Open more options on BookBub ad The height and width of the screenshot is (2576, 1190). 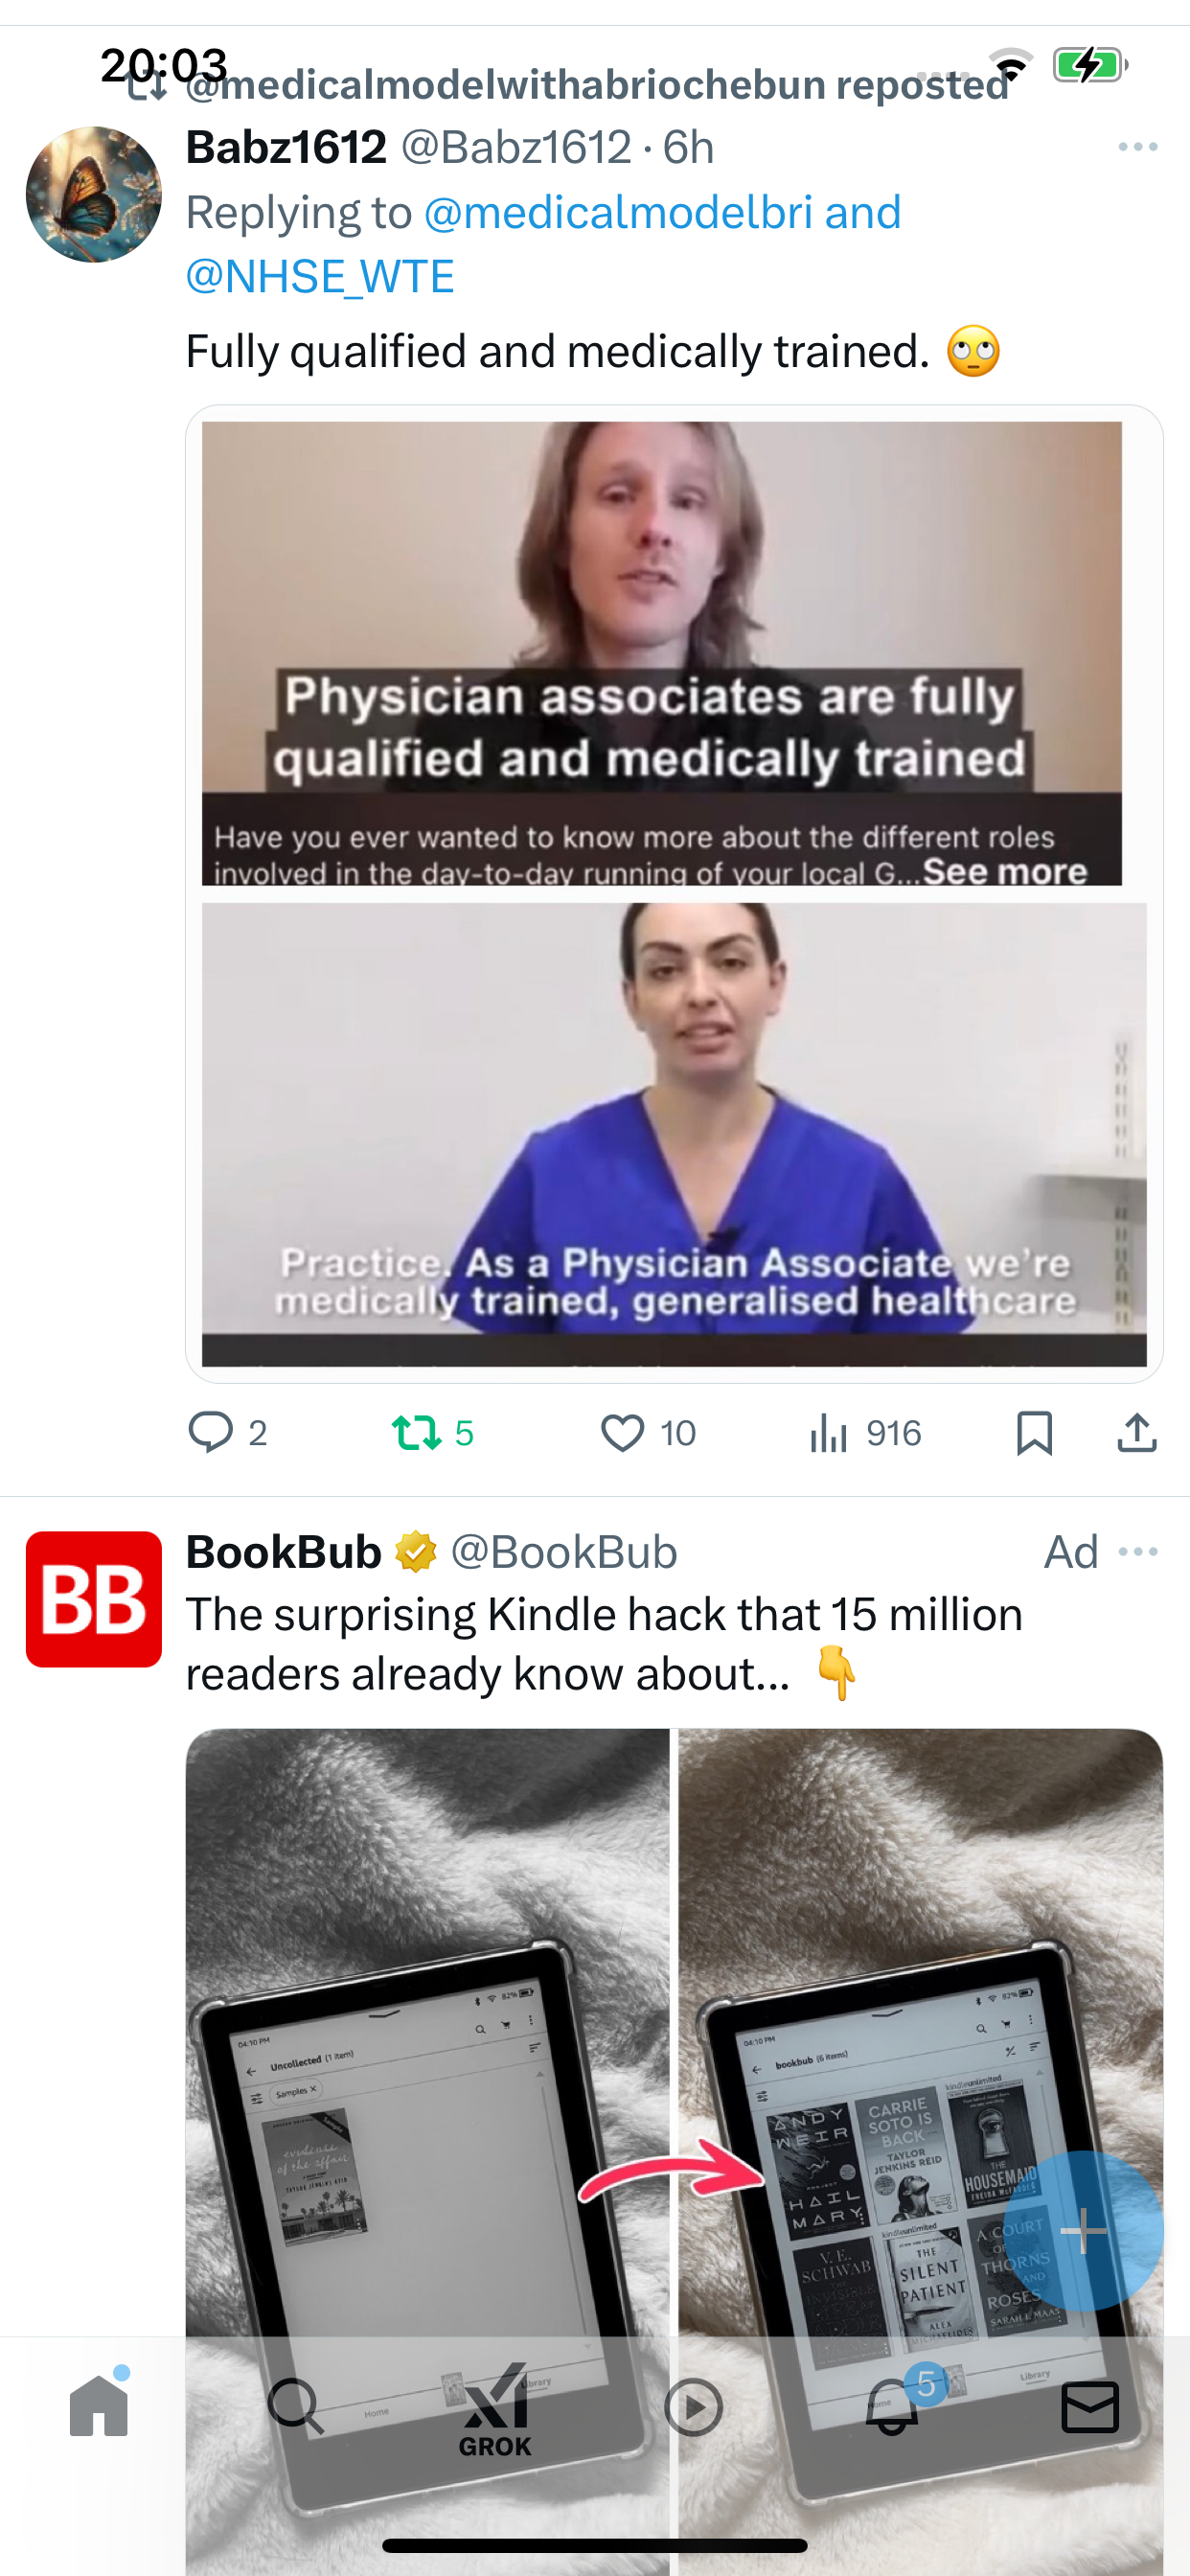point(1138,1551)
